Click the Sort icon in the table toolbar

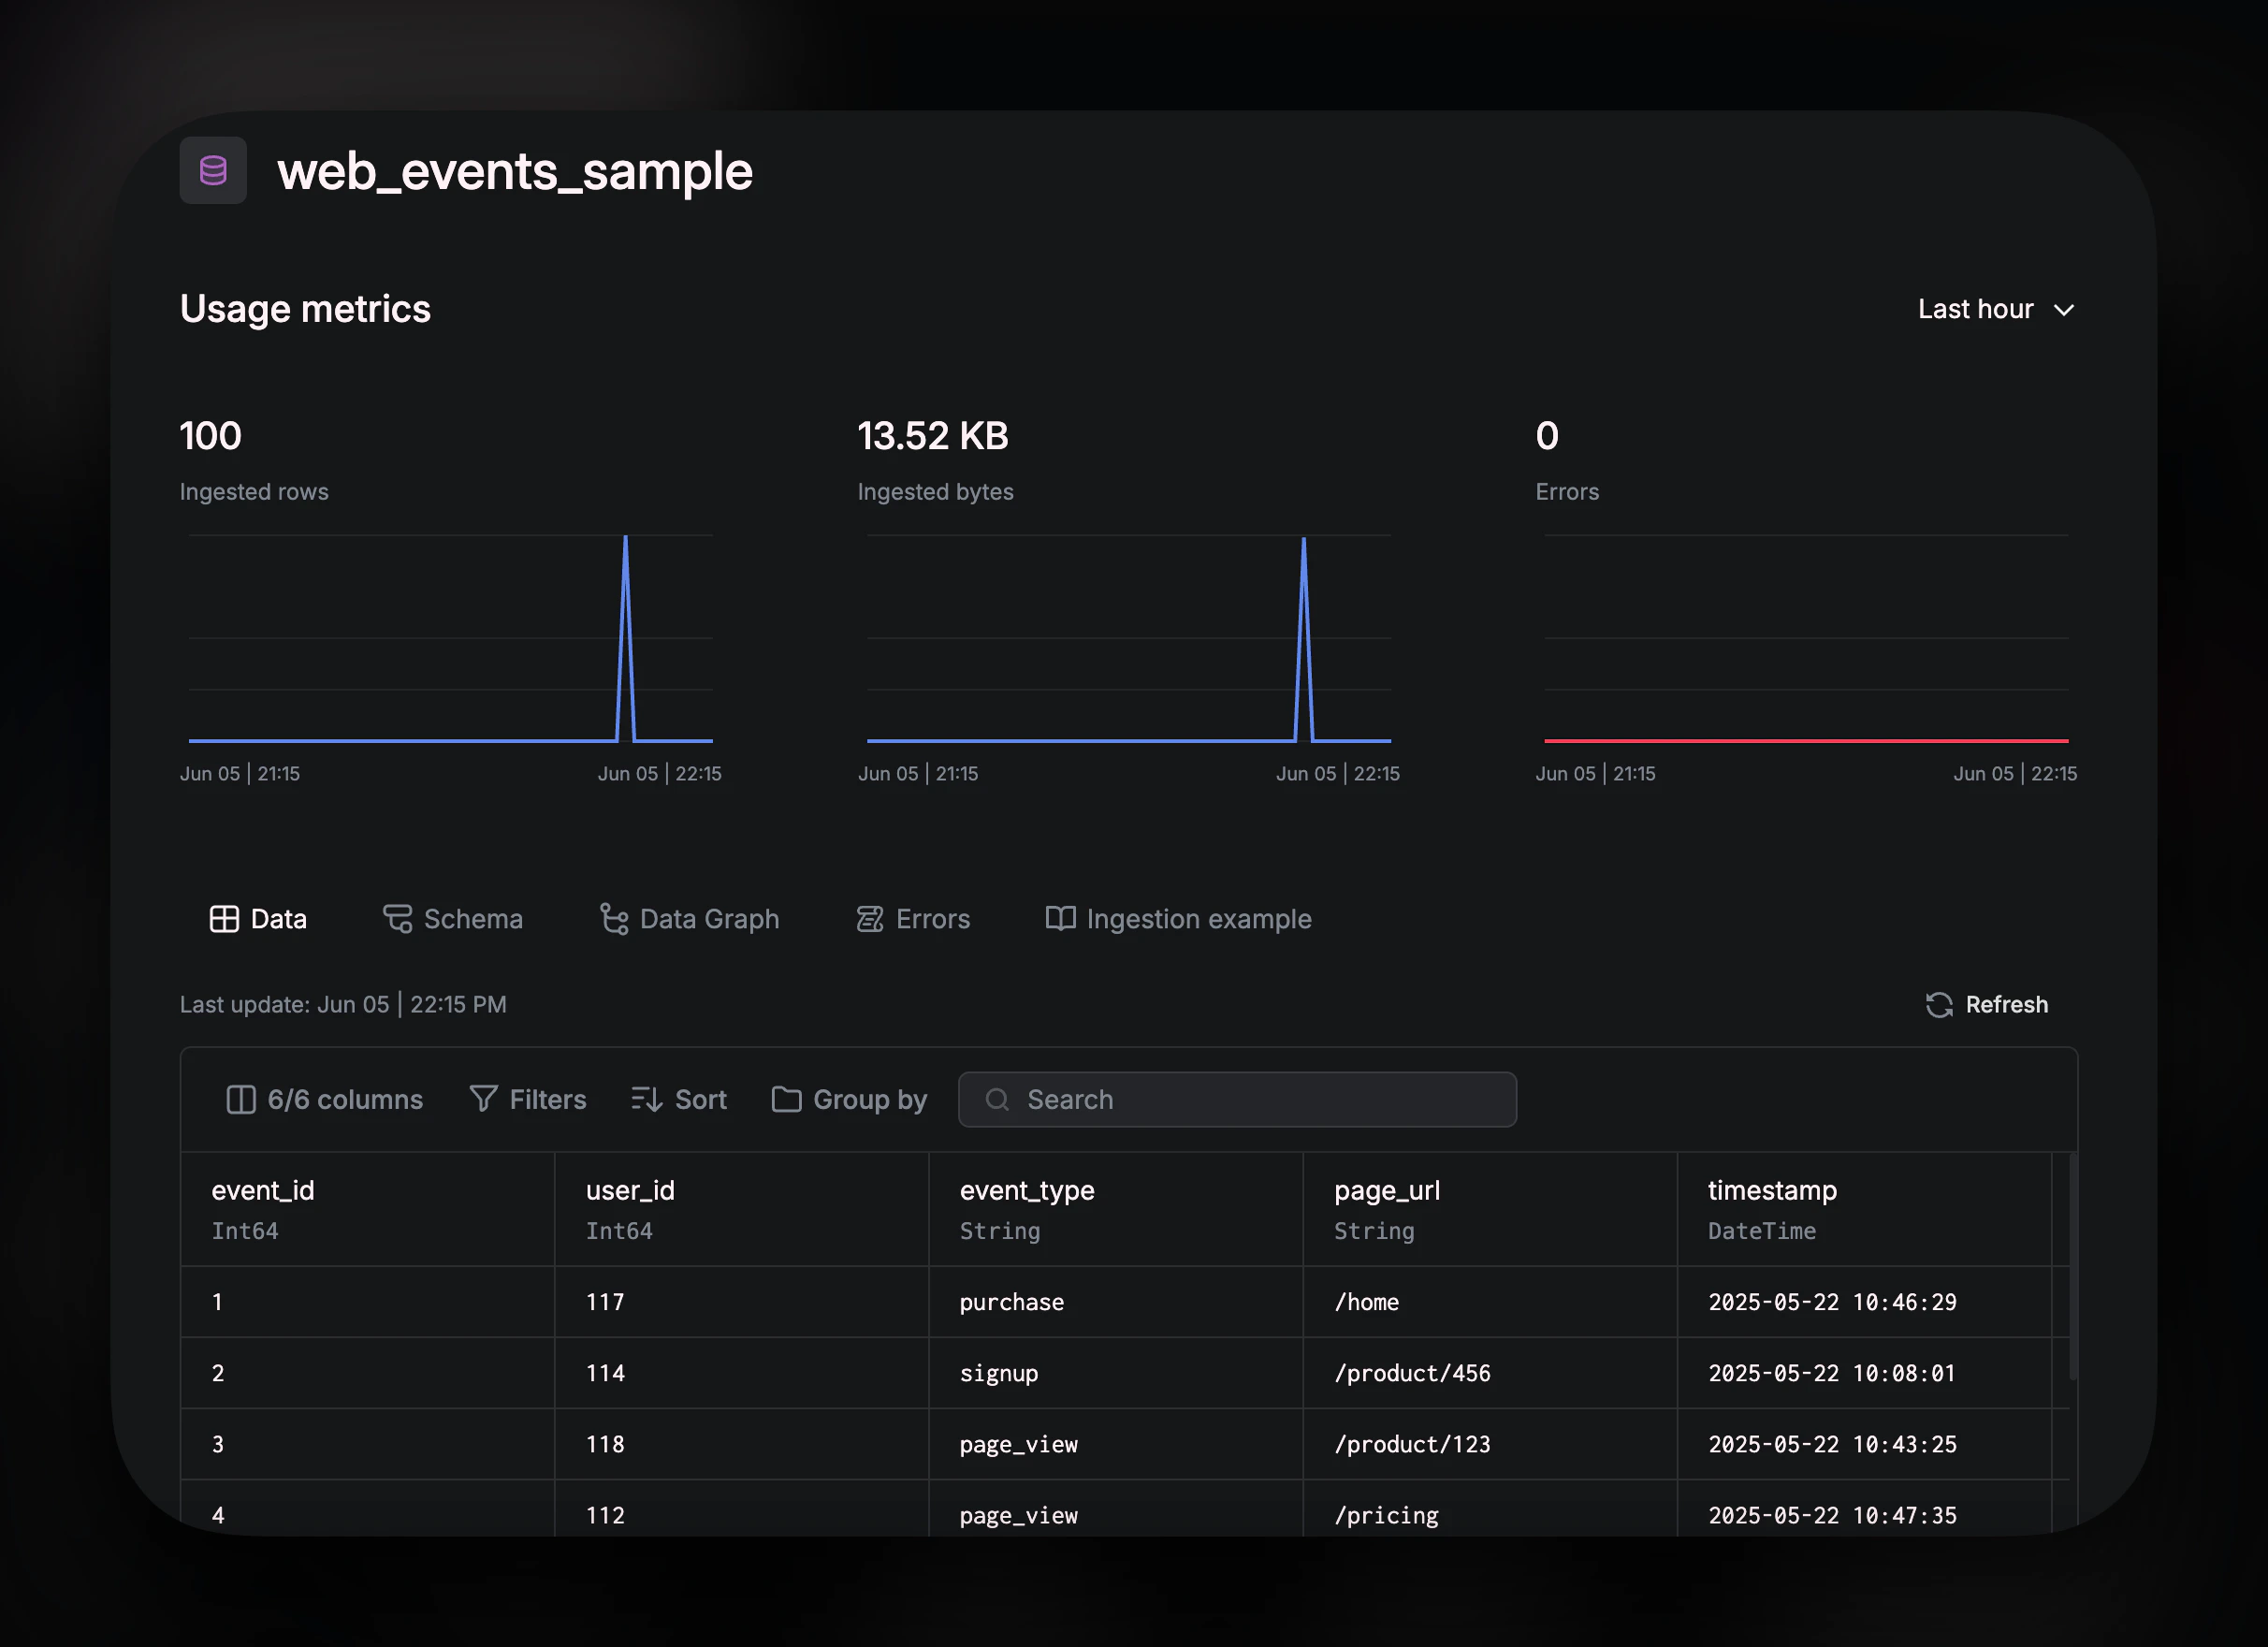click(647, 1099)
